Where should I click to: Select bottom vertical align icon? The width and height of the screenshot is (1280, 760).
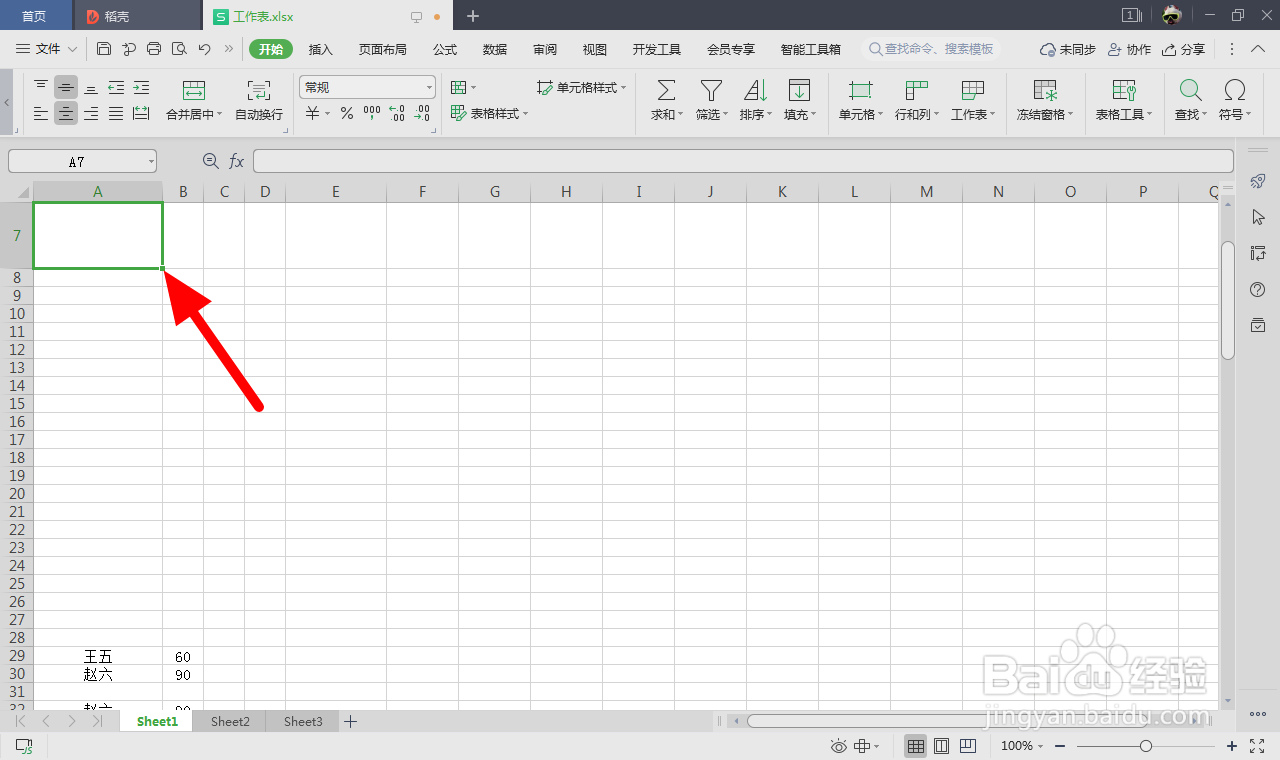tap(91, 87)
